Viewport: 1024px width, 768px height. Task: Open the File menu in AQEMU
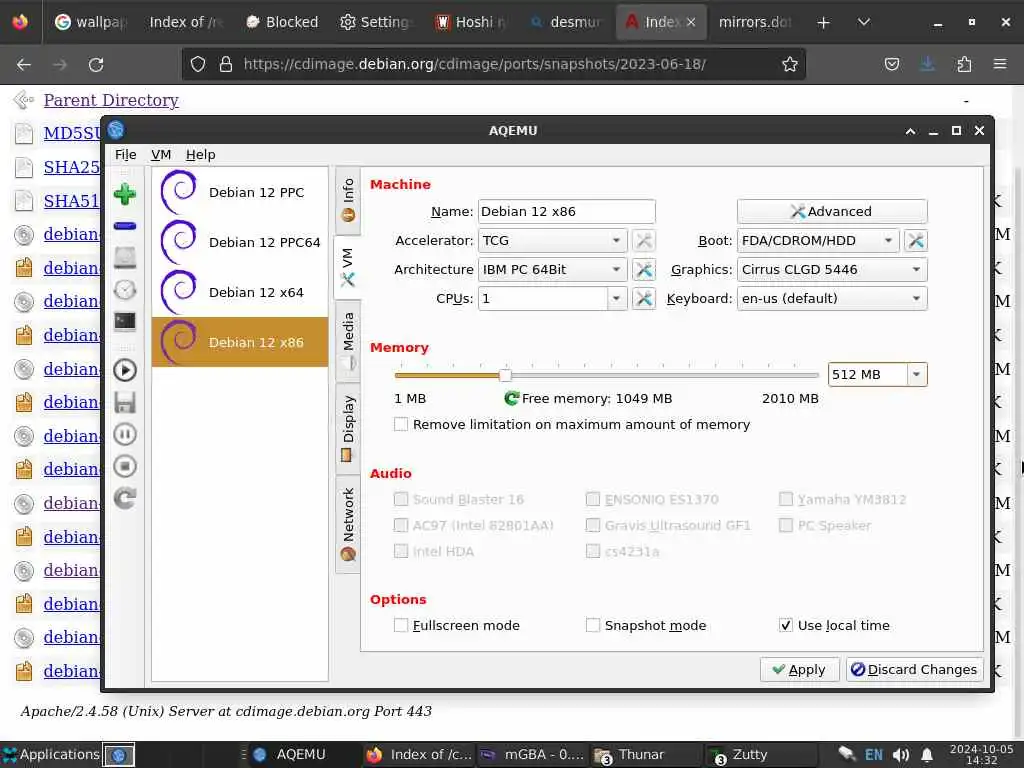[x=125, y=155]
